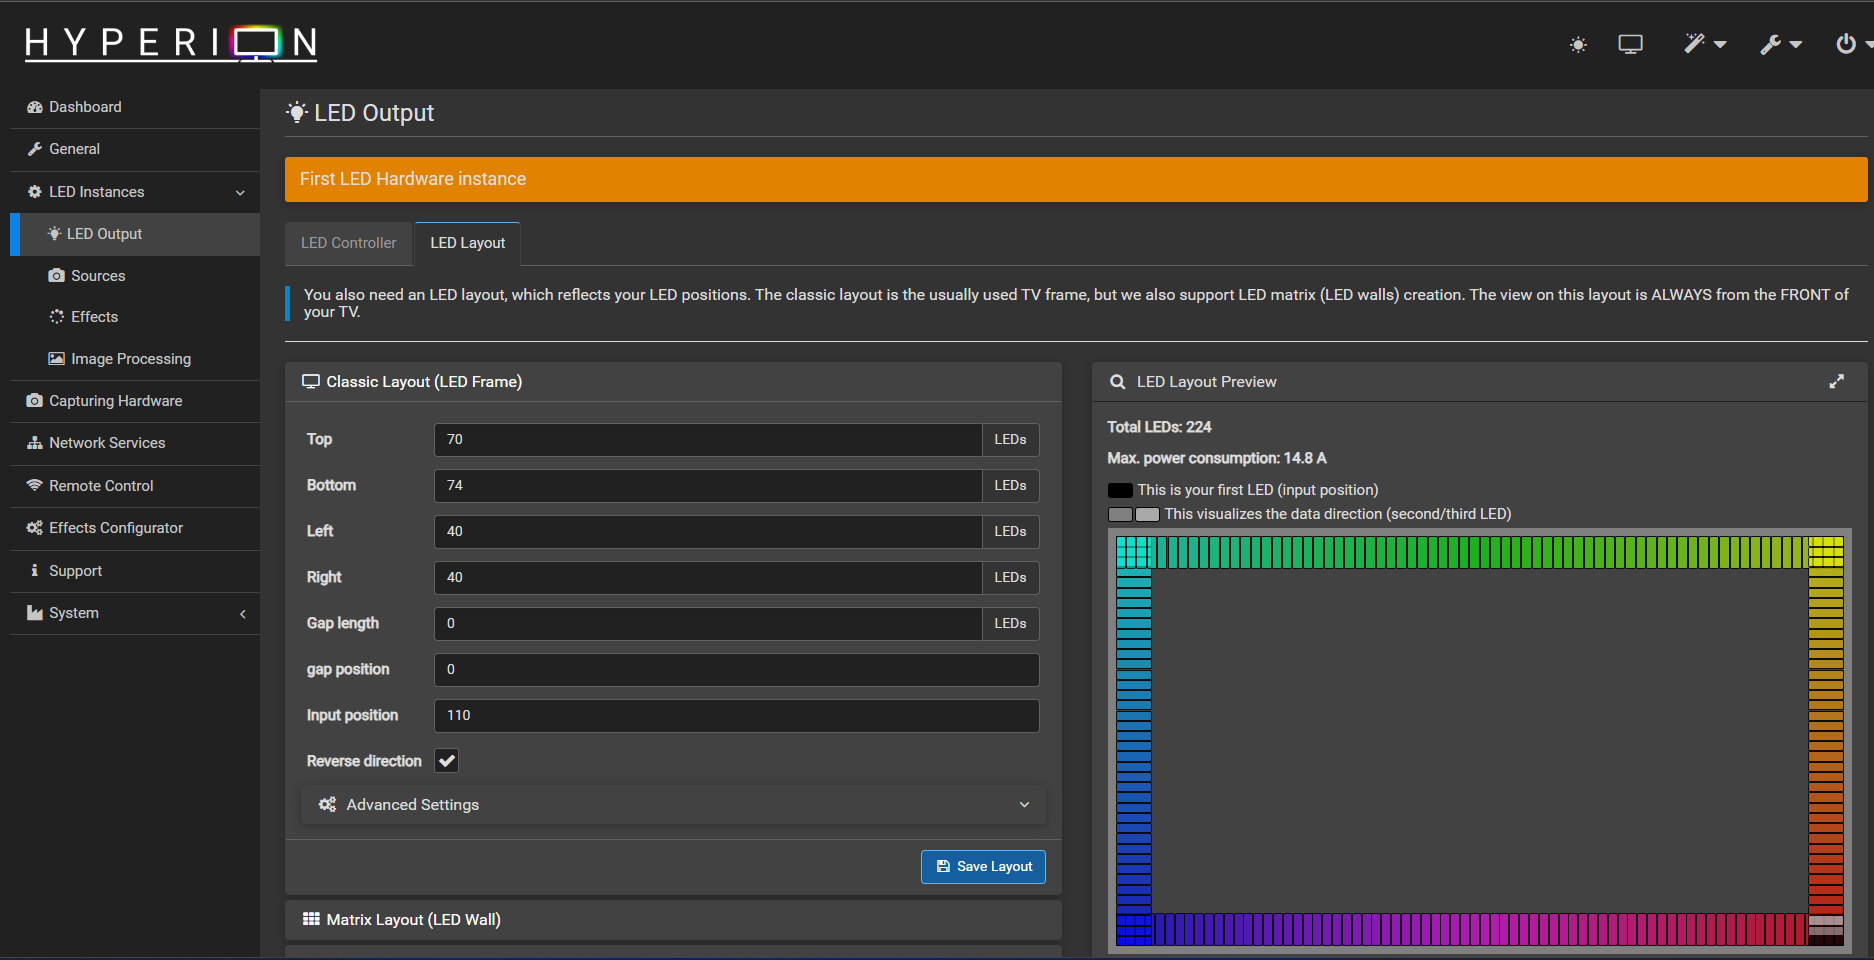This screenshot has height=960, width=1874.
Task: Click the gap position input field
Action: tap(737, 670)
